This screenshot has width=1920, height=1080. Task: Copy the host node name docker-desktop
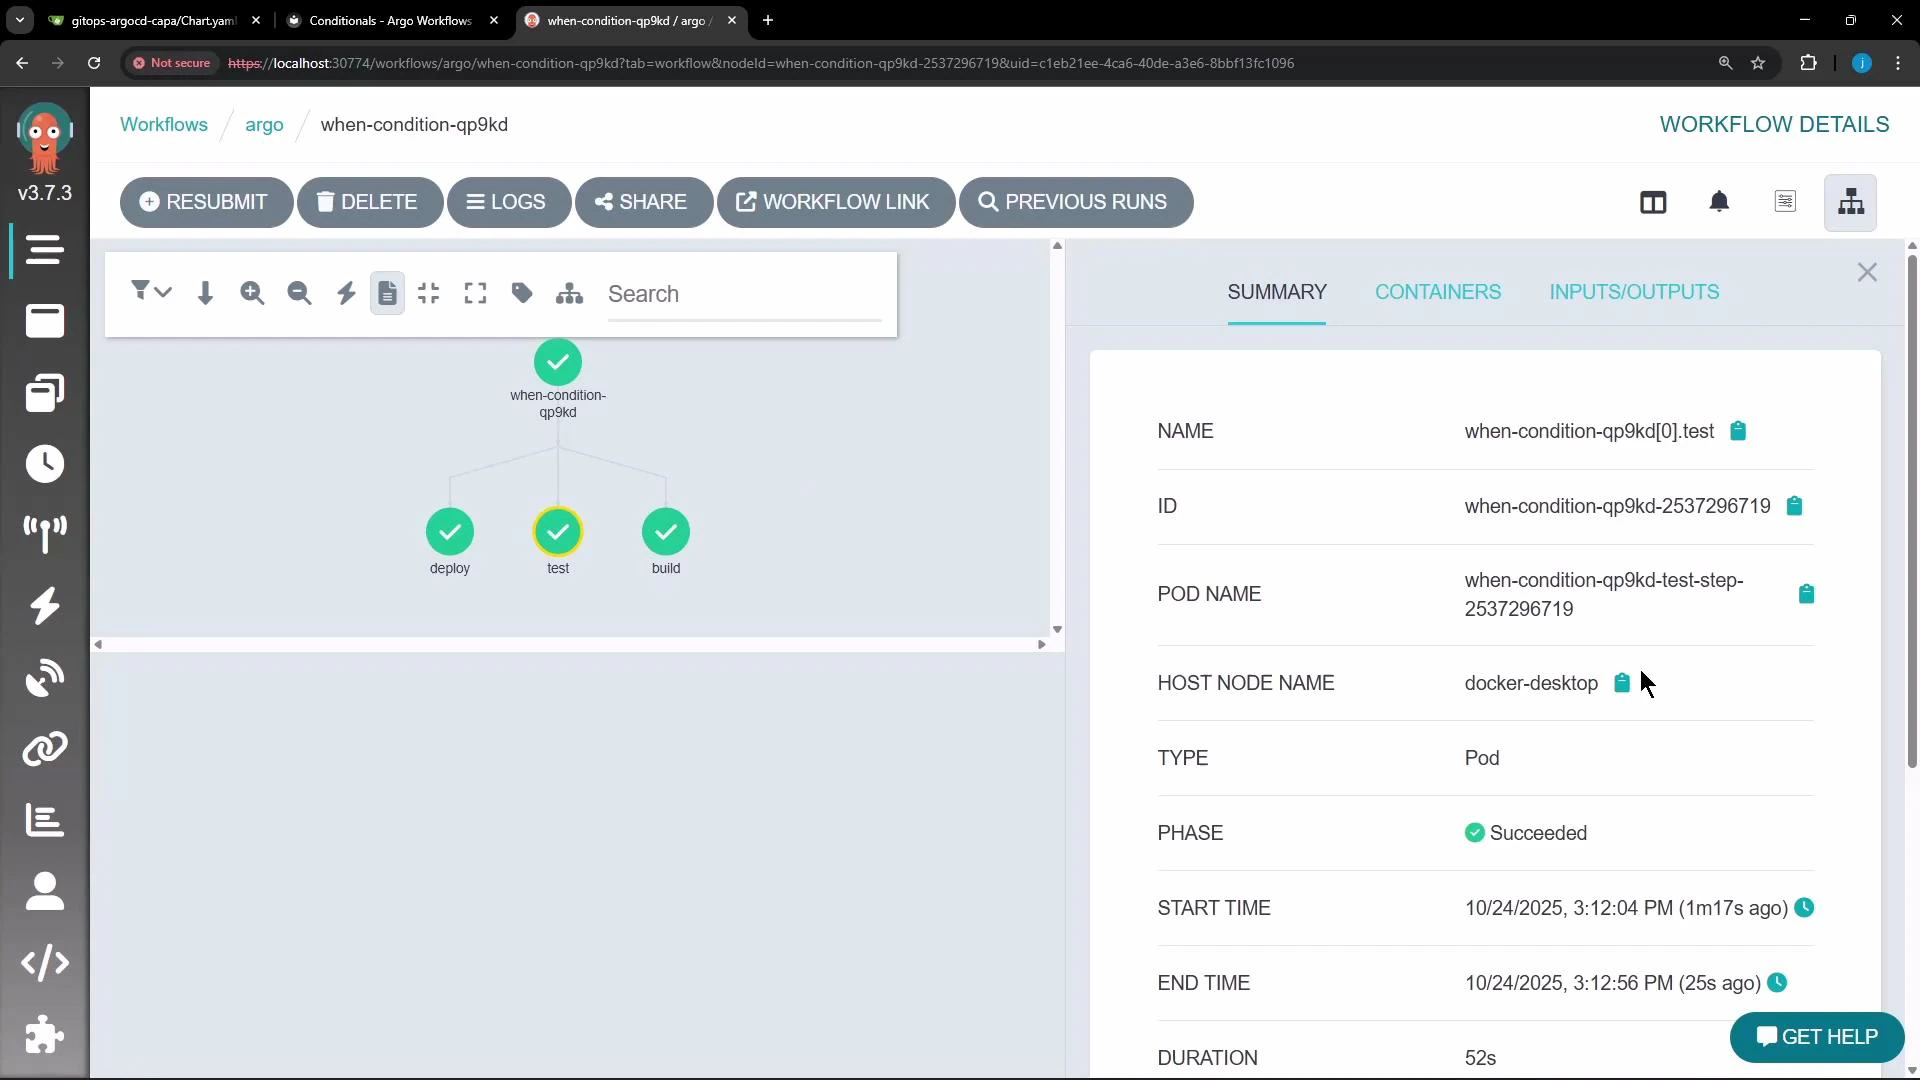(x=1621, y=683)
